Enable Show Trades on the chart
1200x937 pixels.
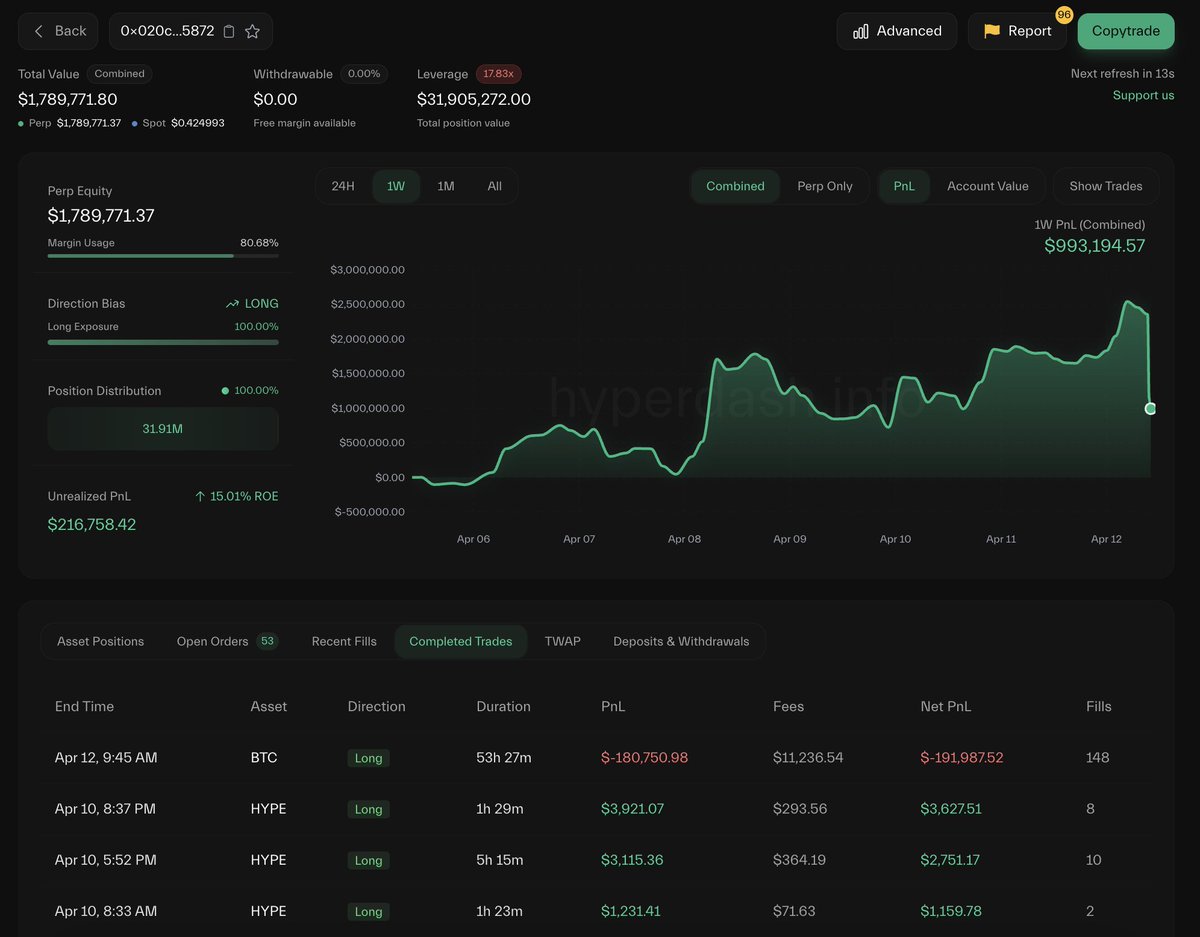tap(1105, 186)
